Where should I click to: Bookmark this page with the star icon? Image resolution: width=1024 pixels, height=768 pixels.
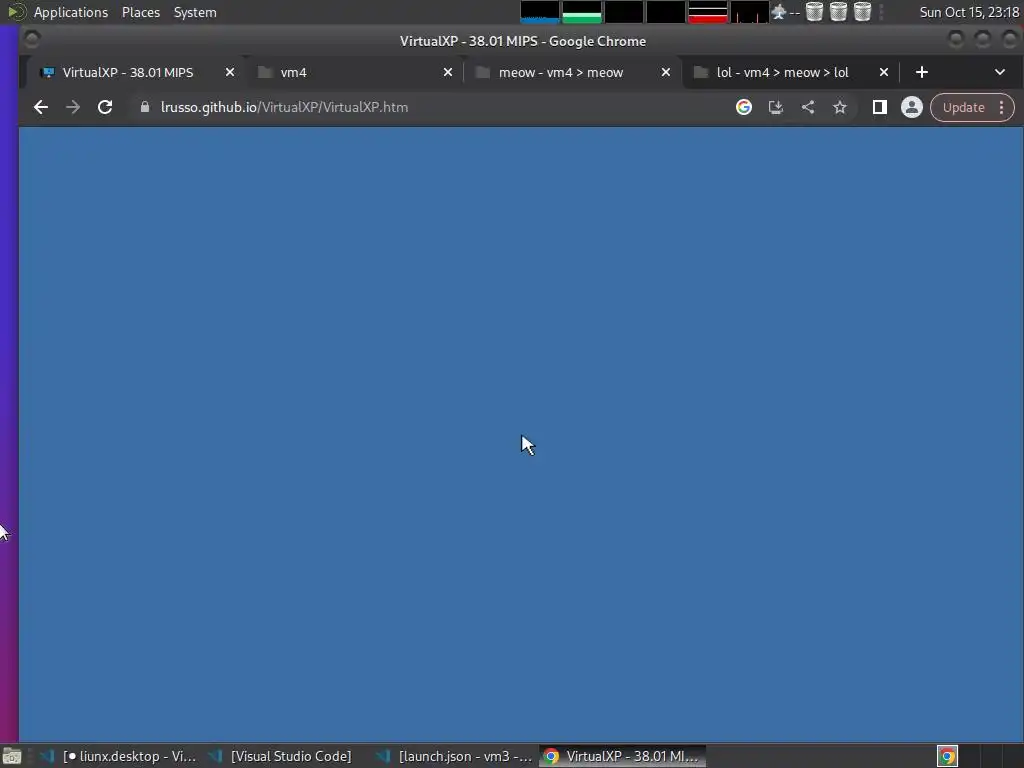840,107
